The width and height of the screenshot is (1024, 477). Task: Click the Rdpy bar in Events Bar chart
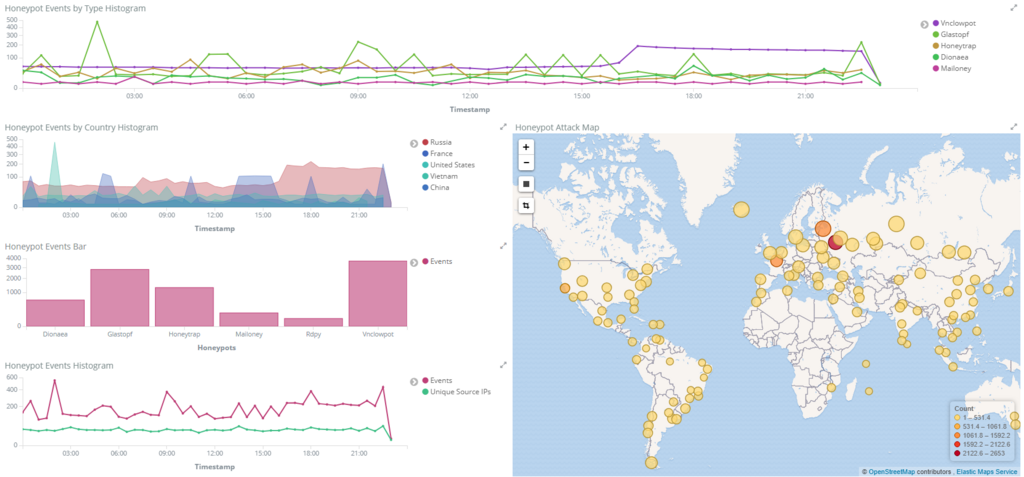tap(313, 322)
